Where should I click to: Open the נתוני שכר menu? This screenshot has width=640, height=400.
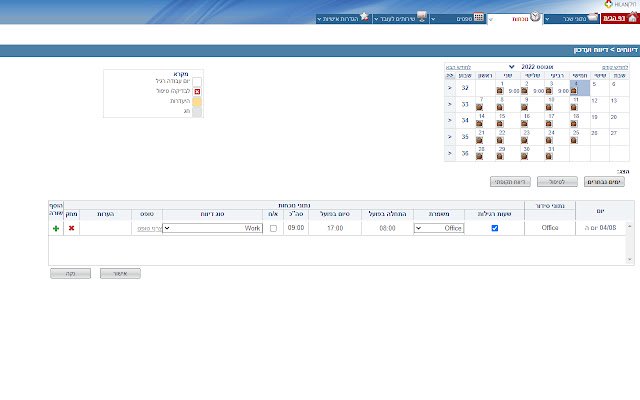(x=571, y=19)
